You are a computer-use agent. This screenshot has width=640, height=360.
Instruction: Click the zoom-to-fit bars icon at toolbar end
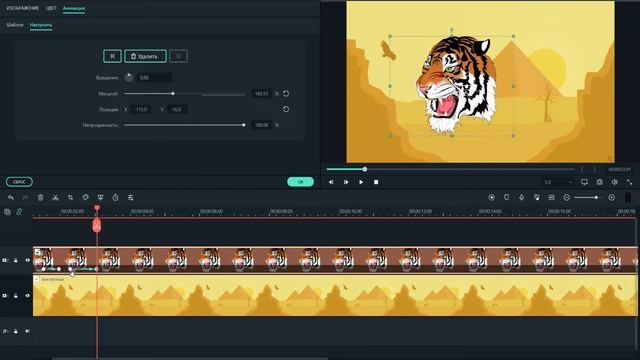tap(628, 198)
